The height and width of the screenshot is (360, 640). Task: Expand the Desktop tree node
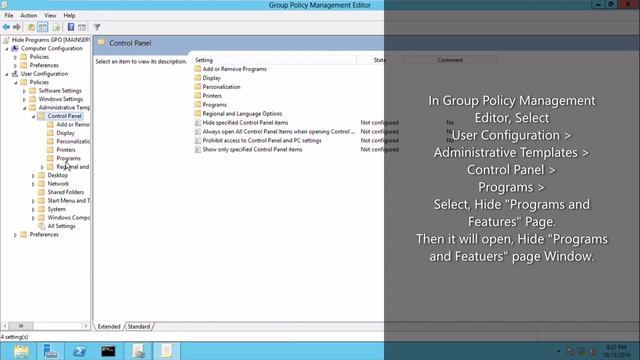(x=33, y=176)
